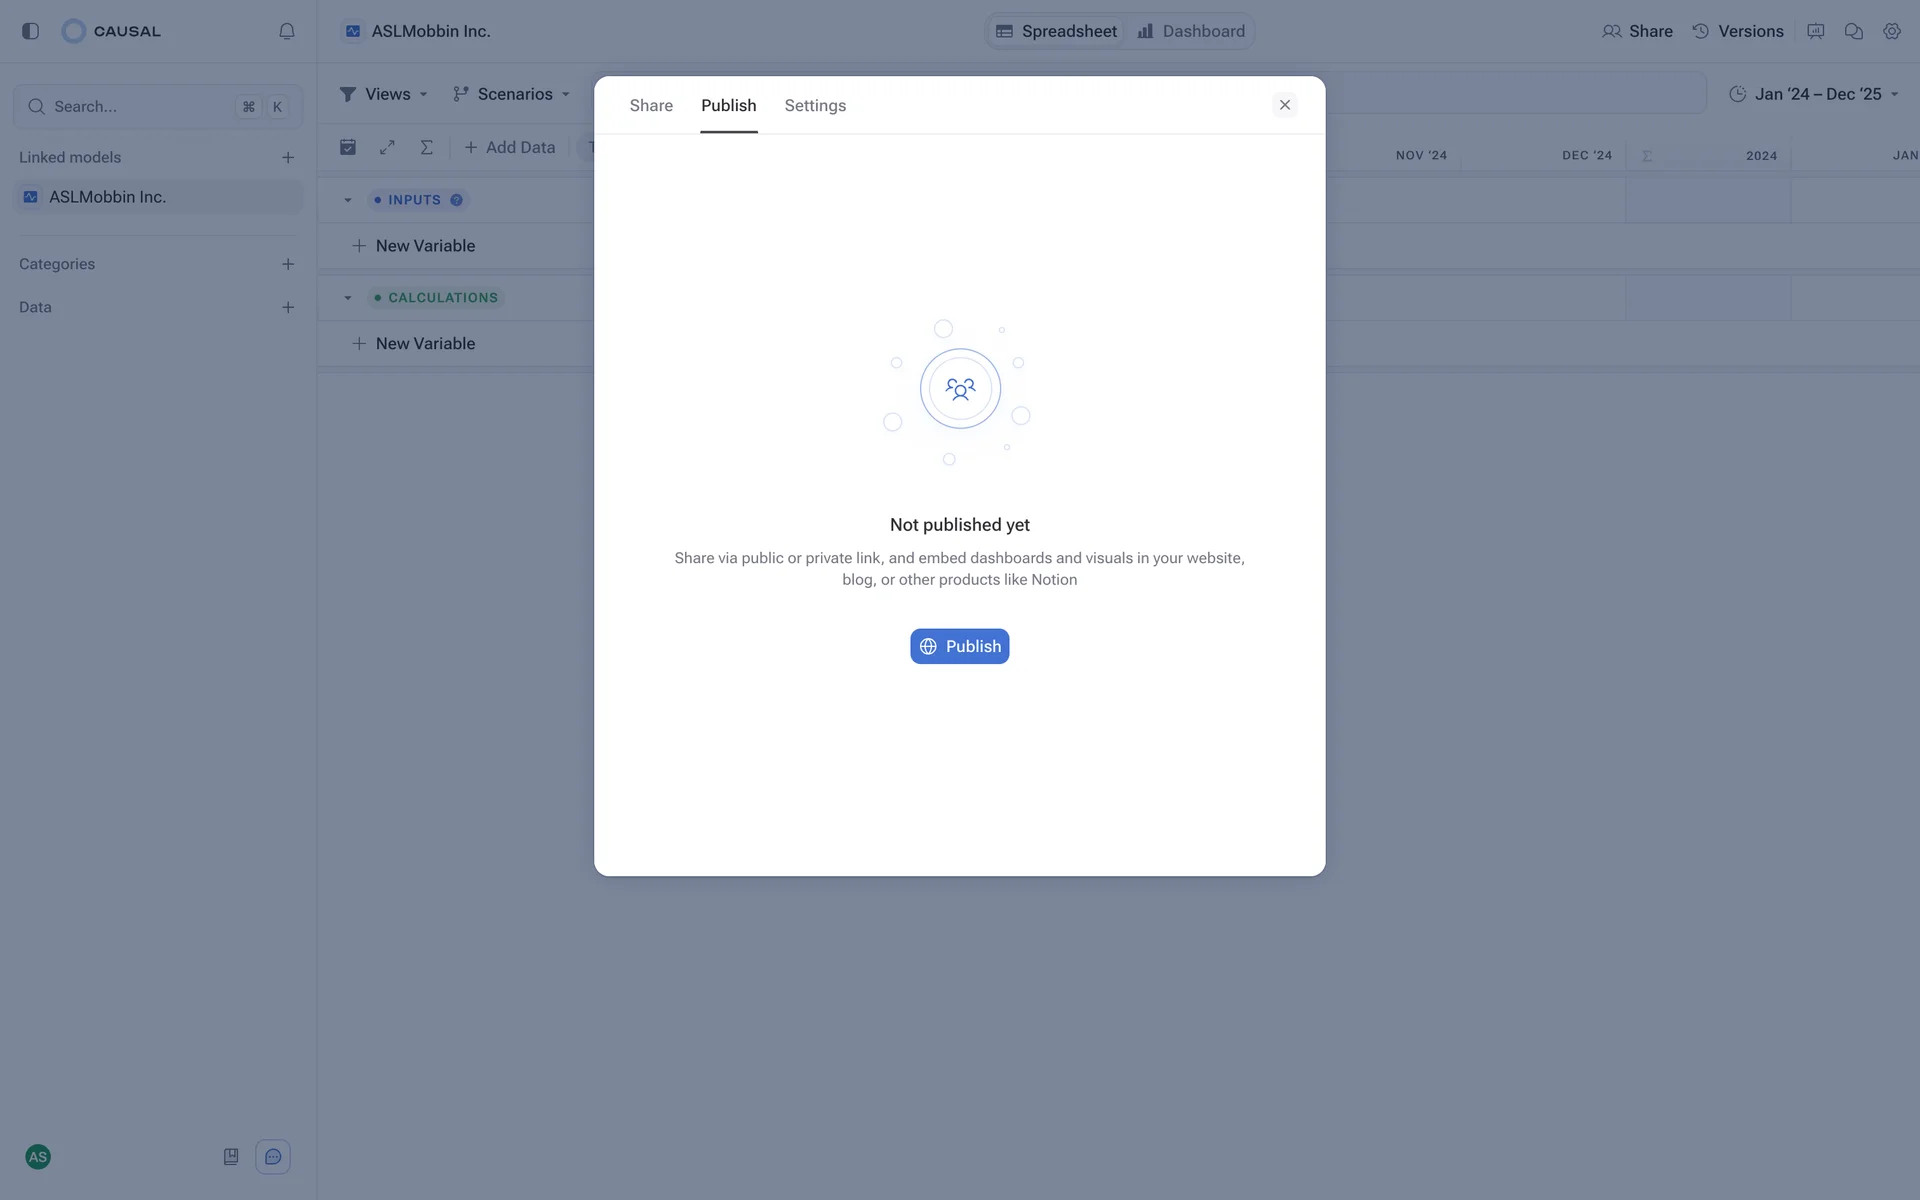Open the Jan '24 – Dec '25 date range dropdown
Viewport: 1920px width, 1200px height.
[x=1813, y=94]
